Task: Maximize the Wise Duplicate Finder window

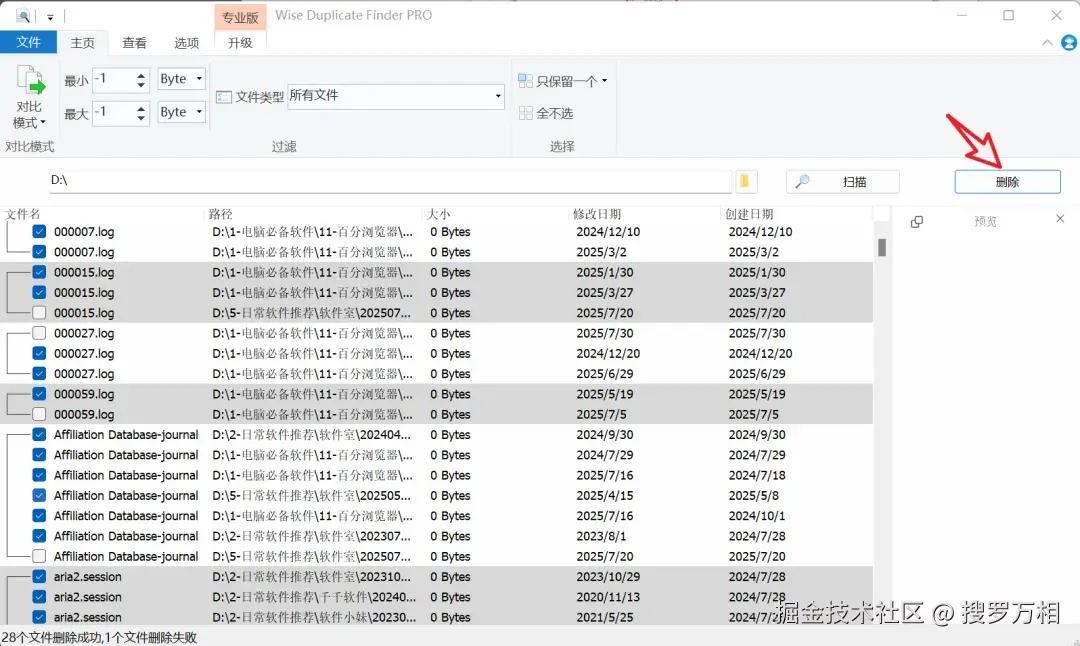Action: pos(1008,15)
